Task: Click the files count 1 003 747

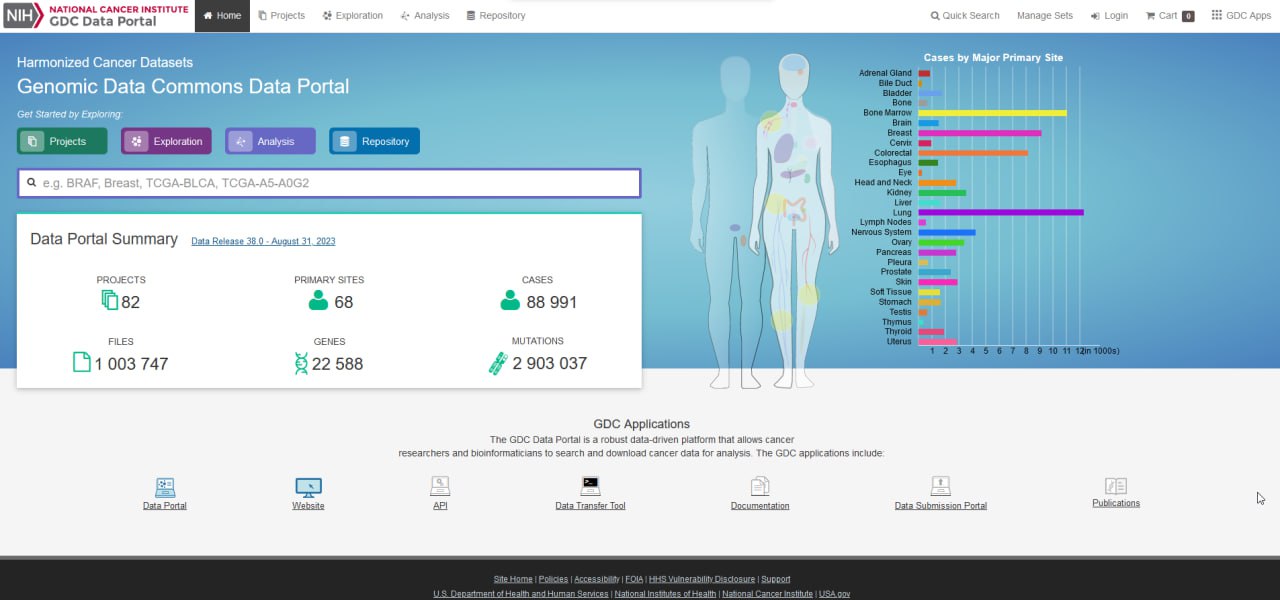Action: 131,364
